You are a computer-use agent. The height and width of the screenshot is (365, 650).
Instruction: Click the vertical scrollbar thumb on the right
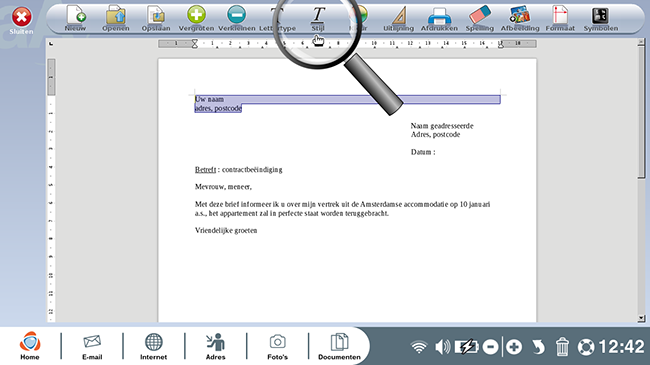[x=641, y=112]
